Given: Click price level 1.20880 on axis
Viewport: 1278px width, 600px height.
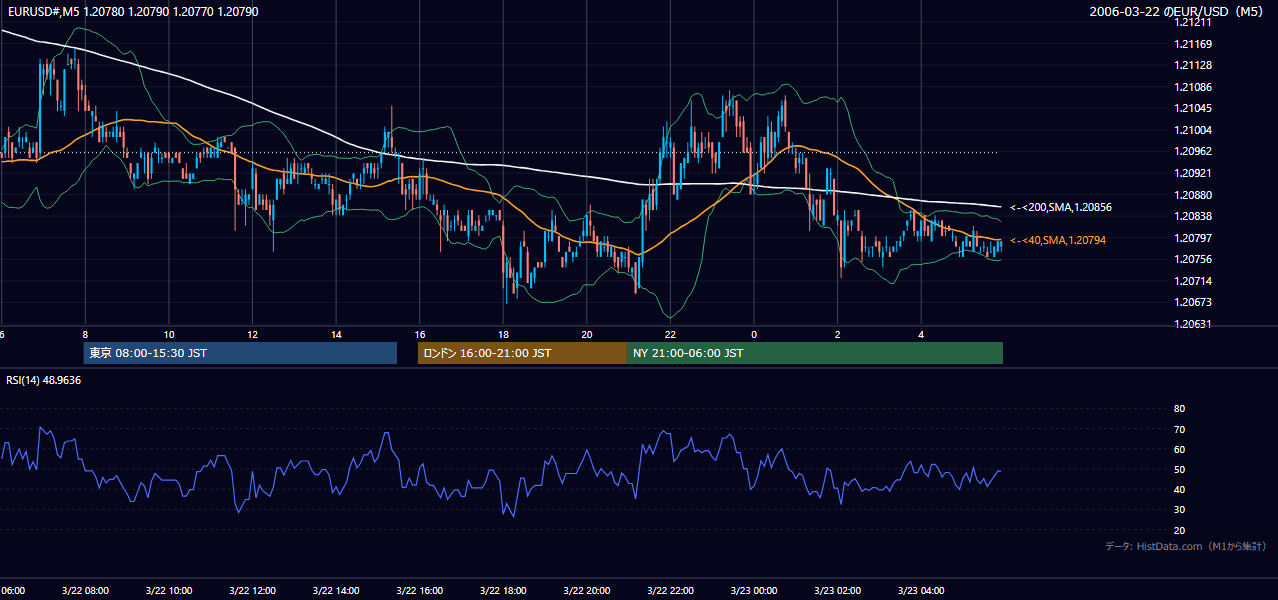Looking at the screenshot, I should [x=1192, y=195].
